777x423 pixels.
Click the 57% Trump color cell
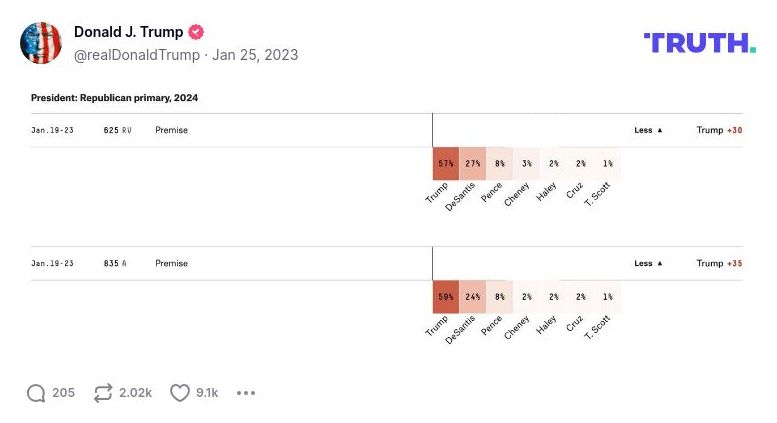coord(445,163)
